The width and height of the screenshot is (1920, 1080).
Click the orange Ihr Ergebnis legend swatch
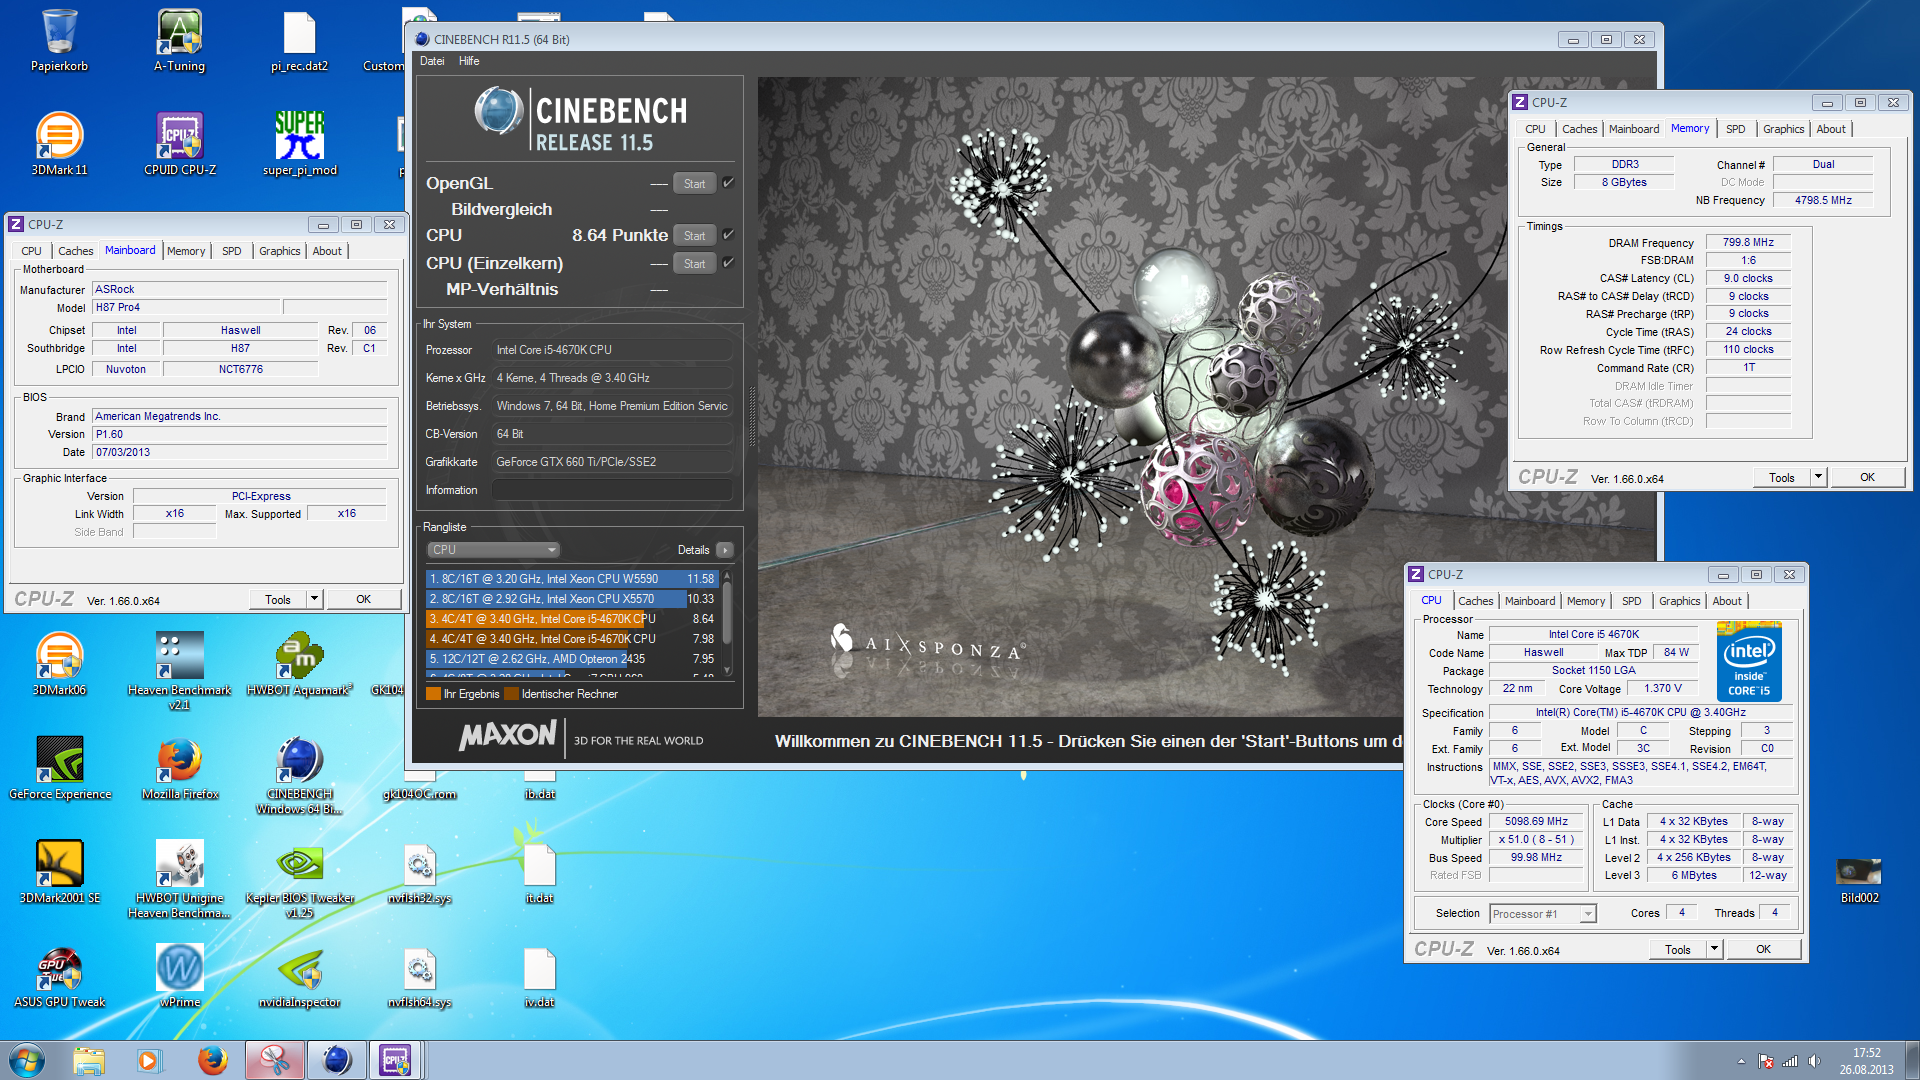[433, 693]
